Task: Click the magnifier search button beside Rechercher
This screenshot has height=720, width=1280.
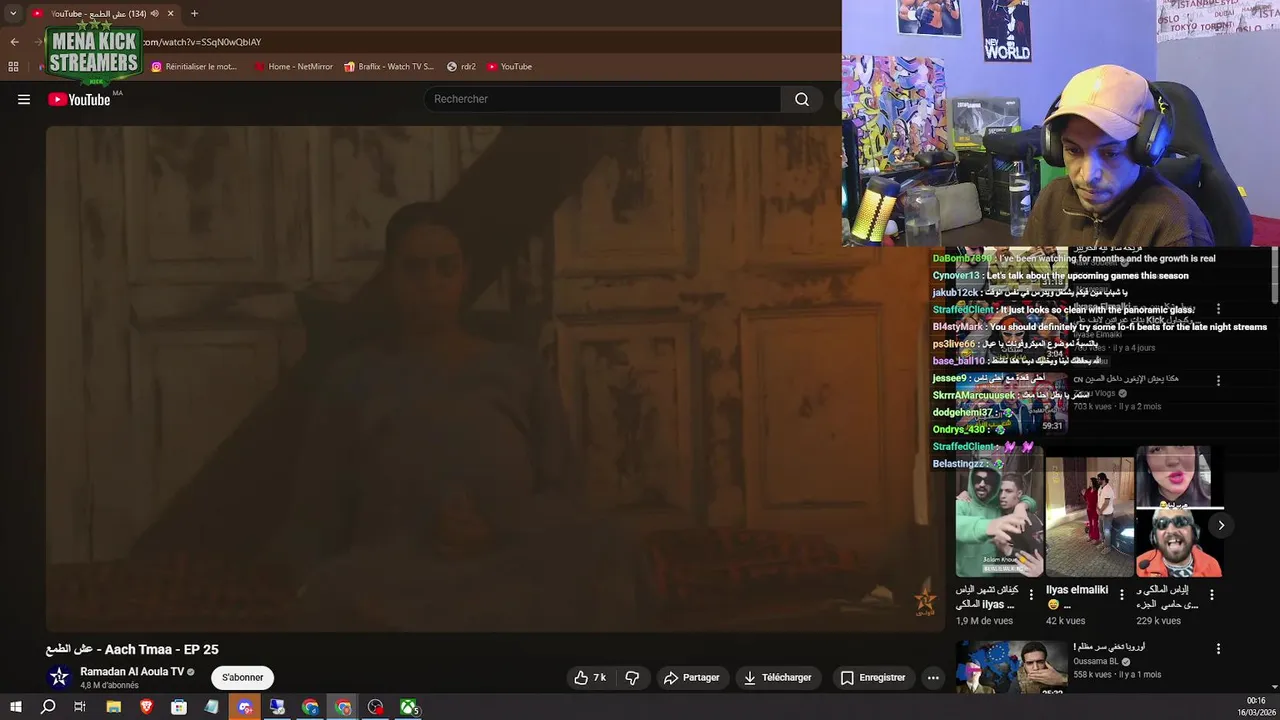Action: point(802,99)
